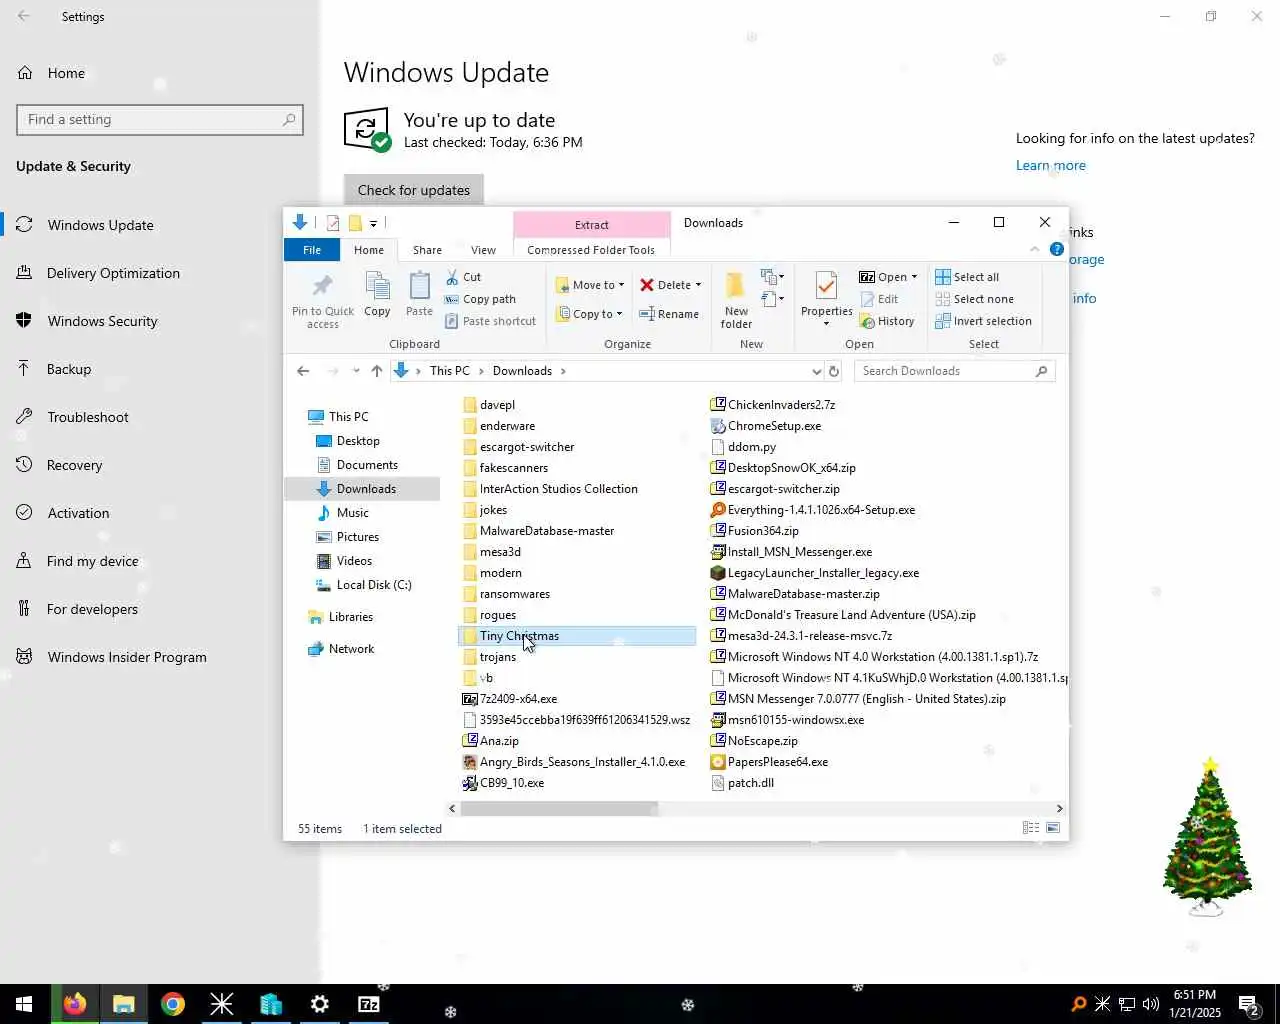Expand the Properties dropdown arrow
The width and height of the screenshot is (1280, 1024).
coord(826,324)
